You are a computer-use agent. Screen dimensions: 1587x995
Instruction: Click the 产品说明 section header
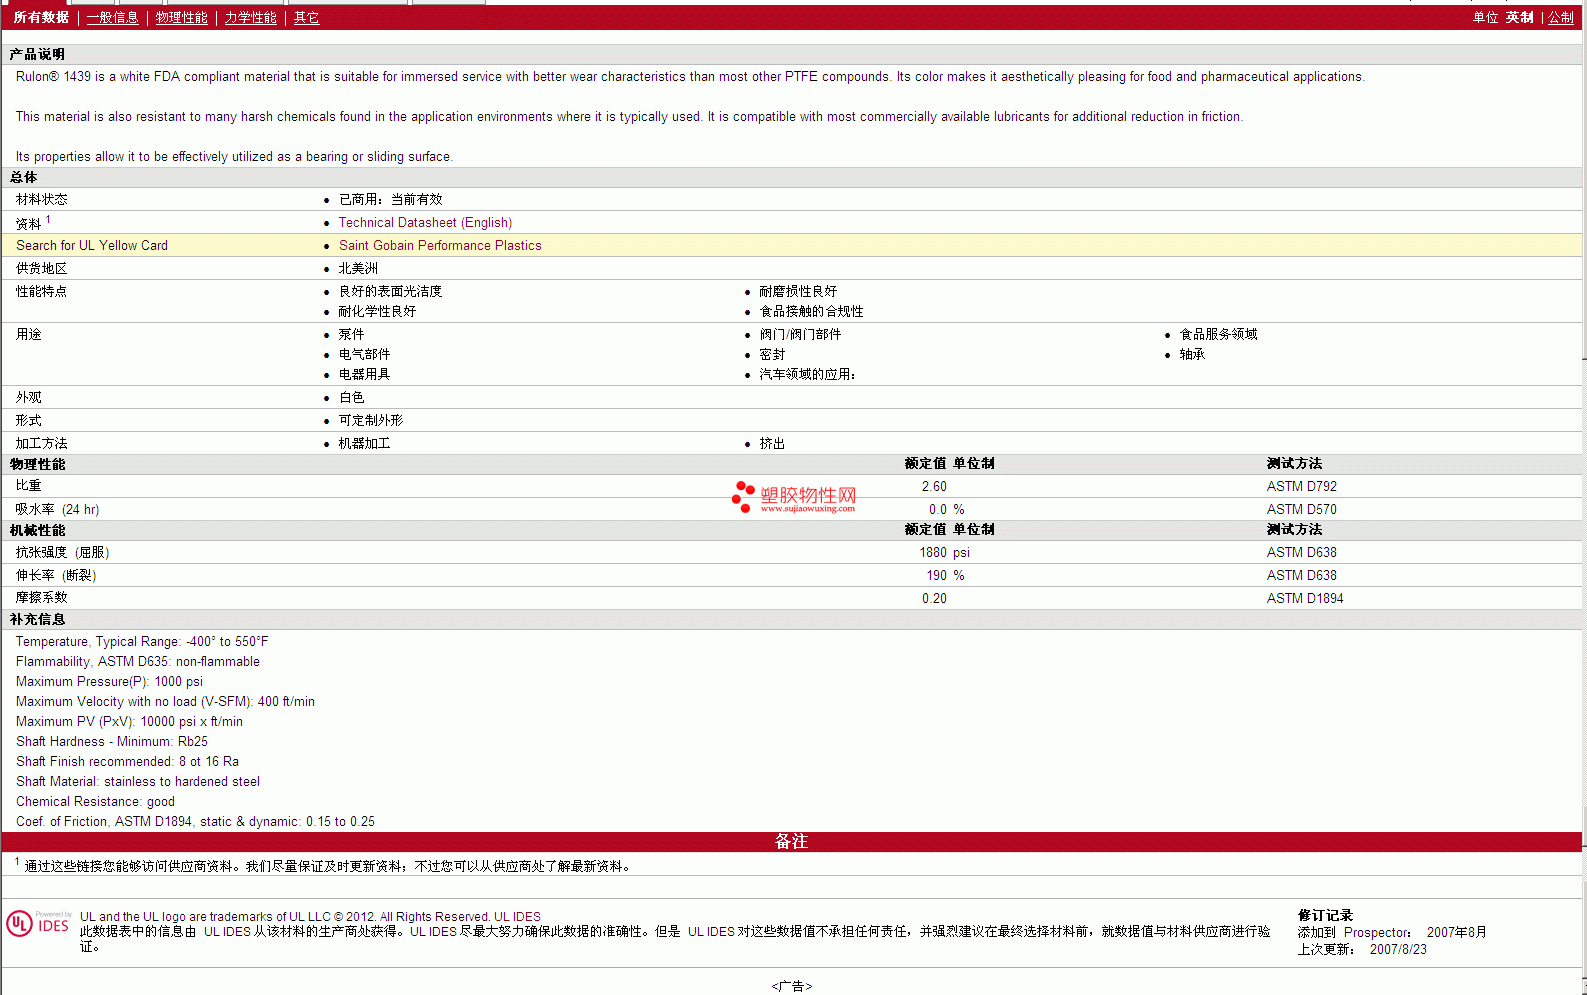(x=37, y=54)
